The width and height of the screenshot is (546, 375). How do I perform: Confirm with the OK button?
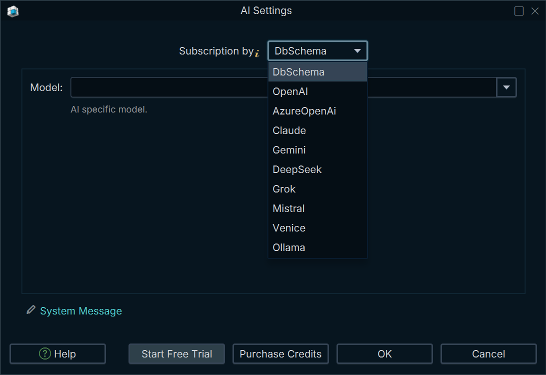tap(384, 354)
